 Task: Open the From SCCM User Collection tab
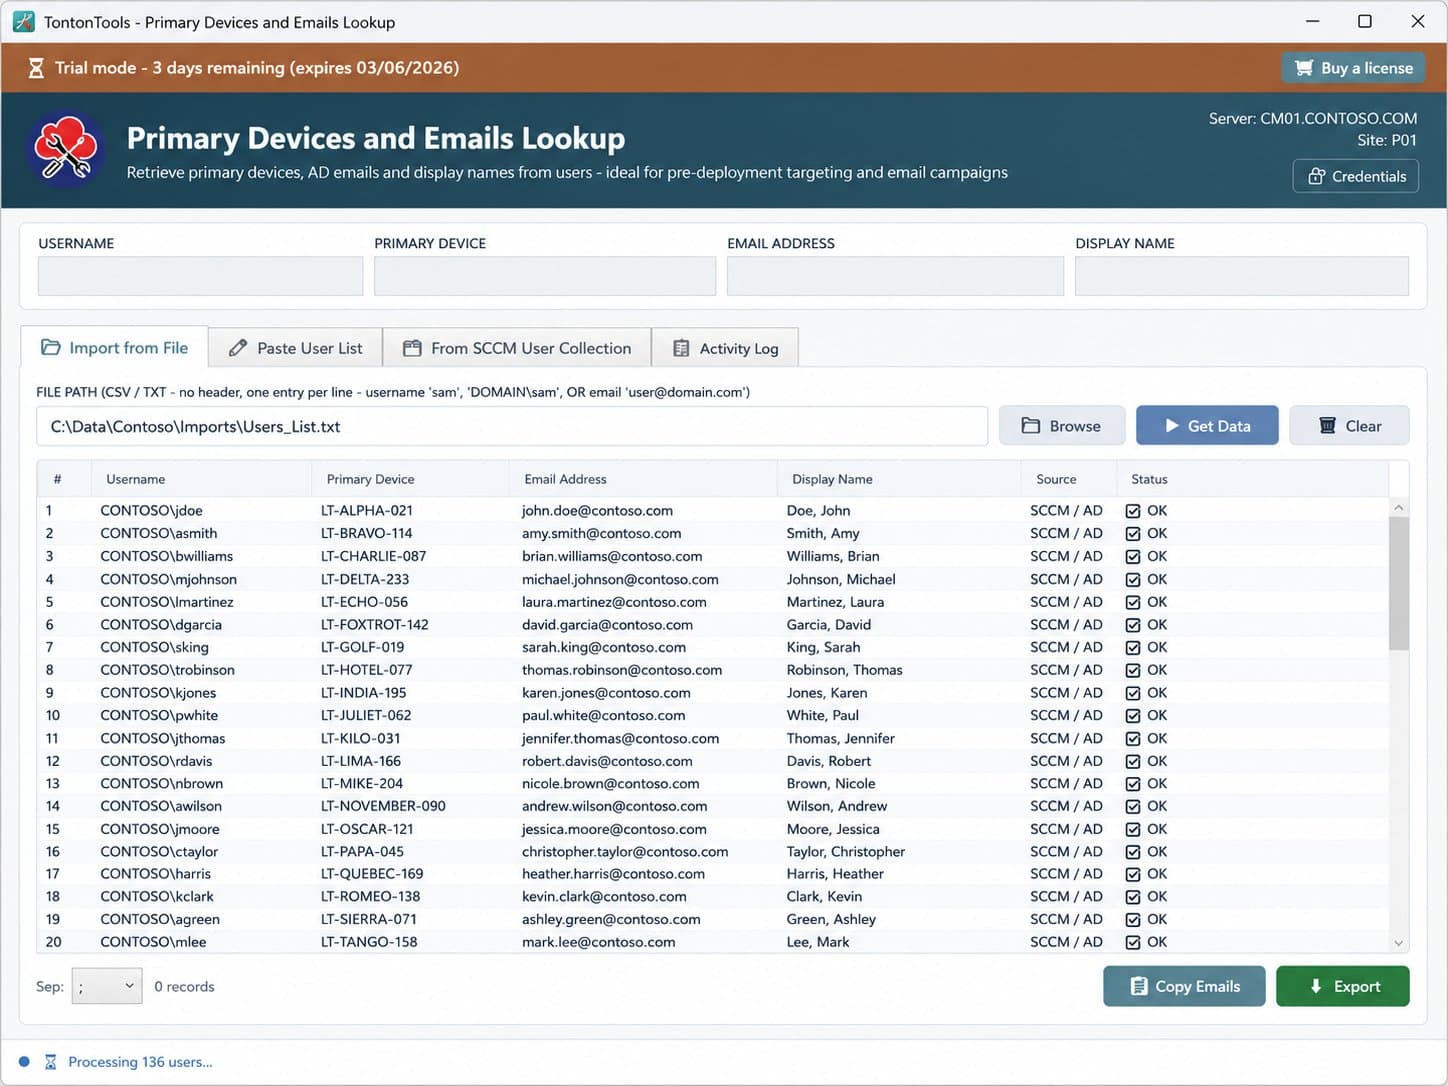tap(517, 348)
